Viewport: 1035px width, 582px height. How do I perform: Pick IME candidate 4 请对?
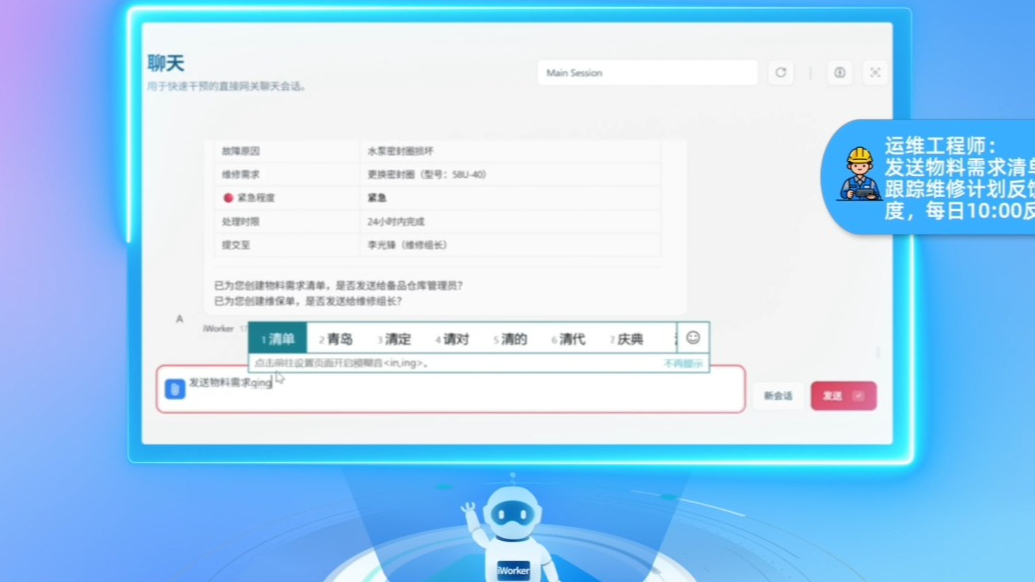point(452,339)
